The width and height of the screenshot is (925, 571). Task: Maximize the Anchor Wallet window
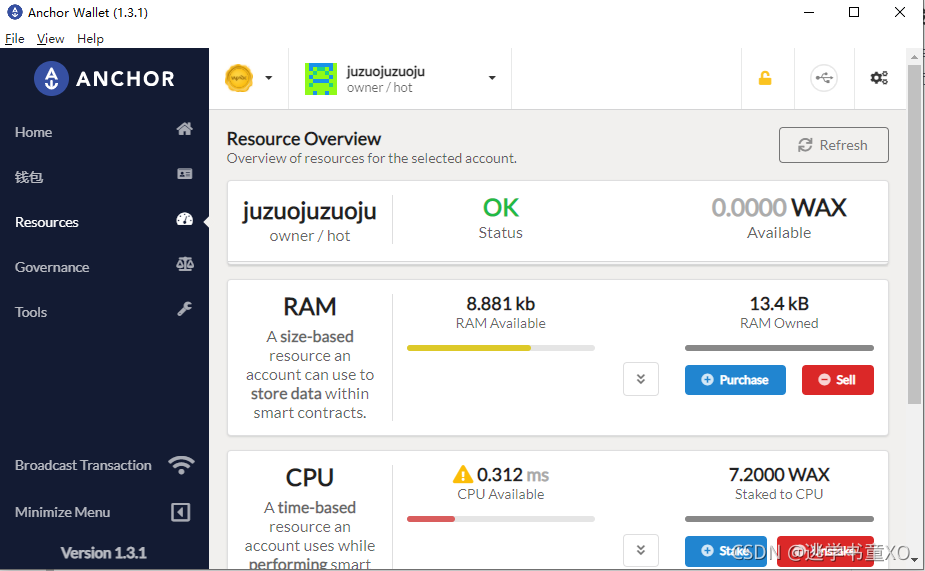tap(854, 12)
